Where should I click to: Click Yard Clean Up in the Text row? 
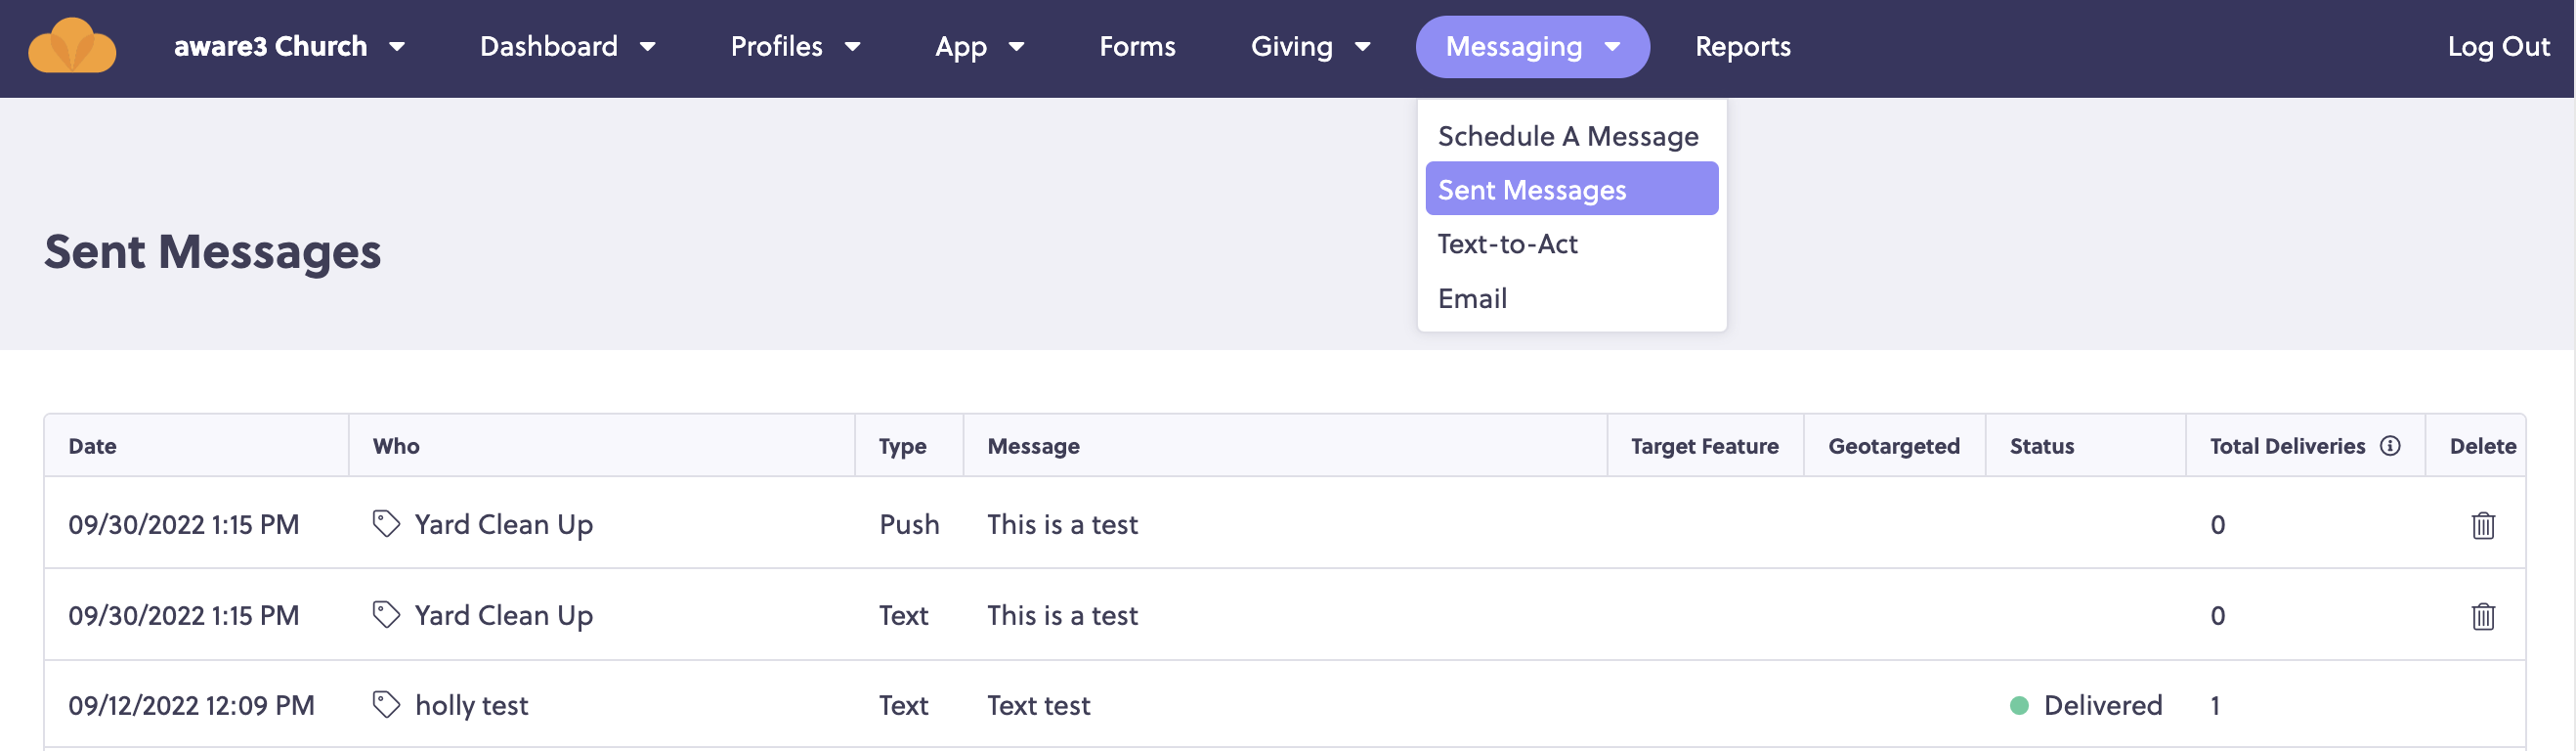[503, 615]
